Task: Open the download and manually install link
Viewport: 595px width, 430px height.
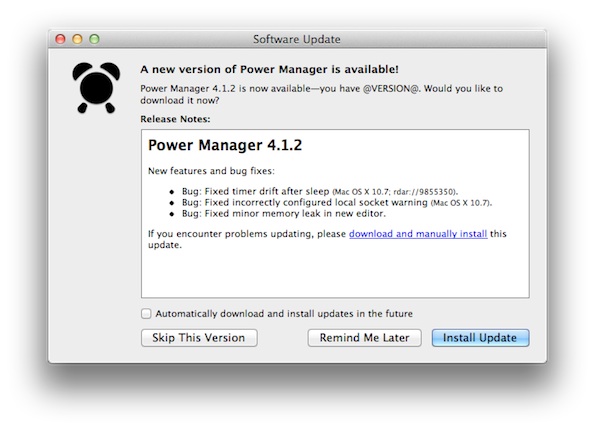Action: tap(418, 234)
